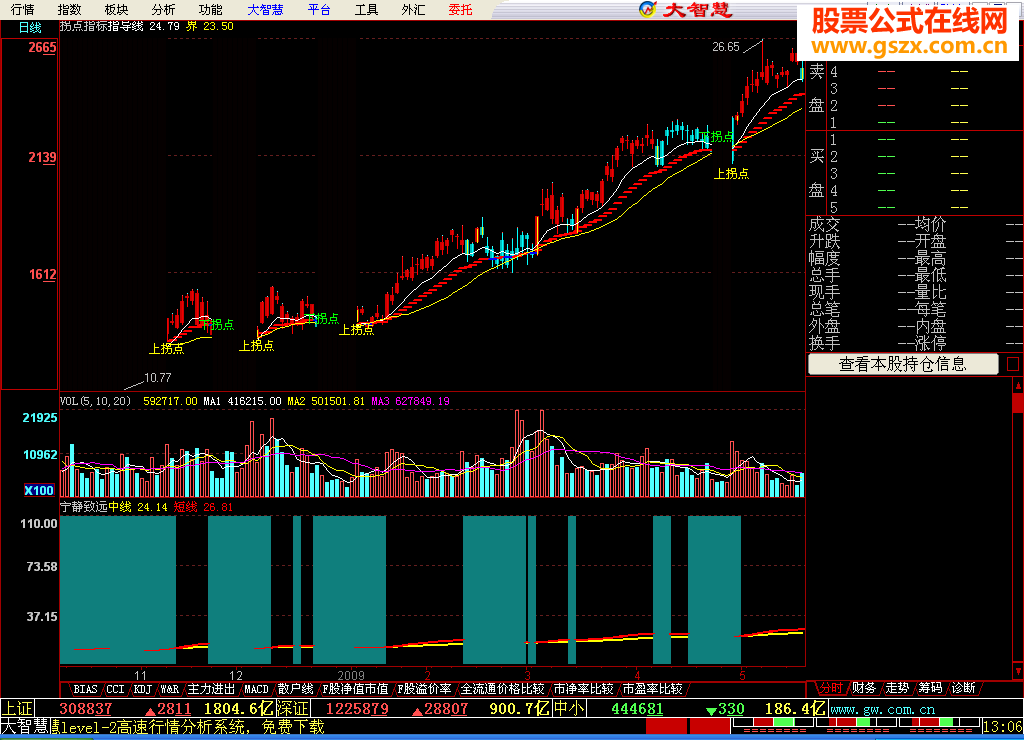Open the 外汇 menu
This screenshot has width=1024, height=740.
413,10
